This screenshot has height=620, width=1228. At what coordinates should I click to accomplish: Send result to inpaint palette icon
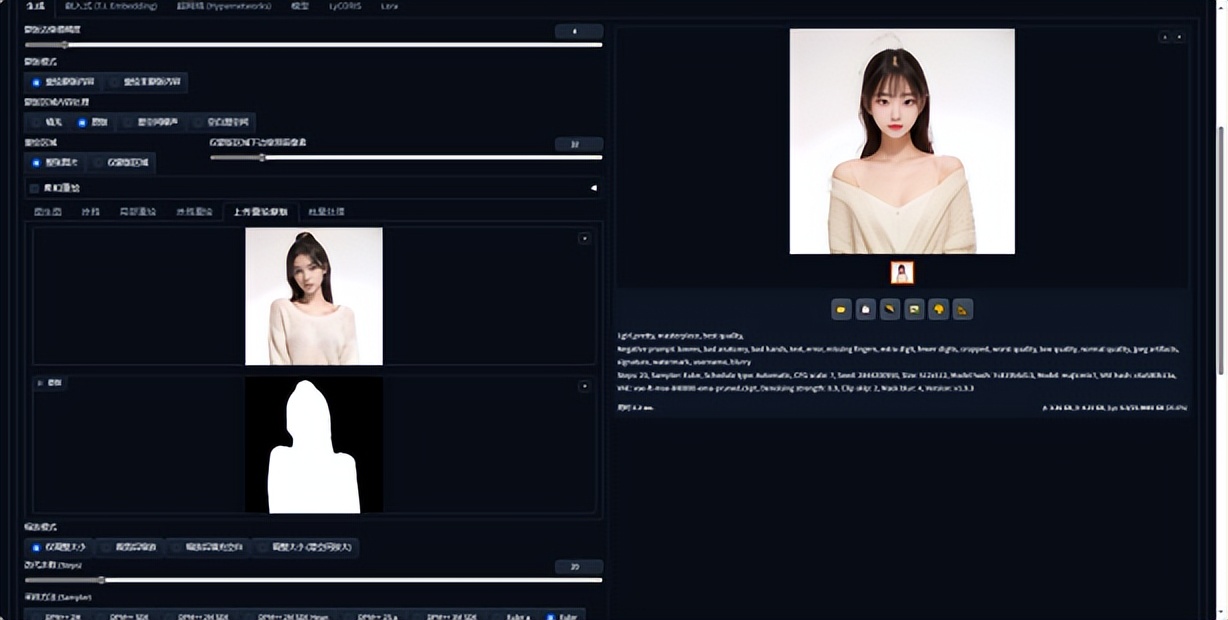tap(938, 310)
